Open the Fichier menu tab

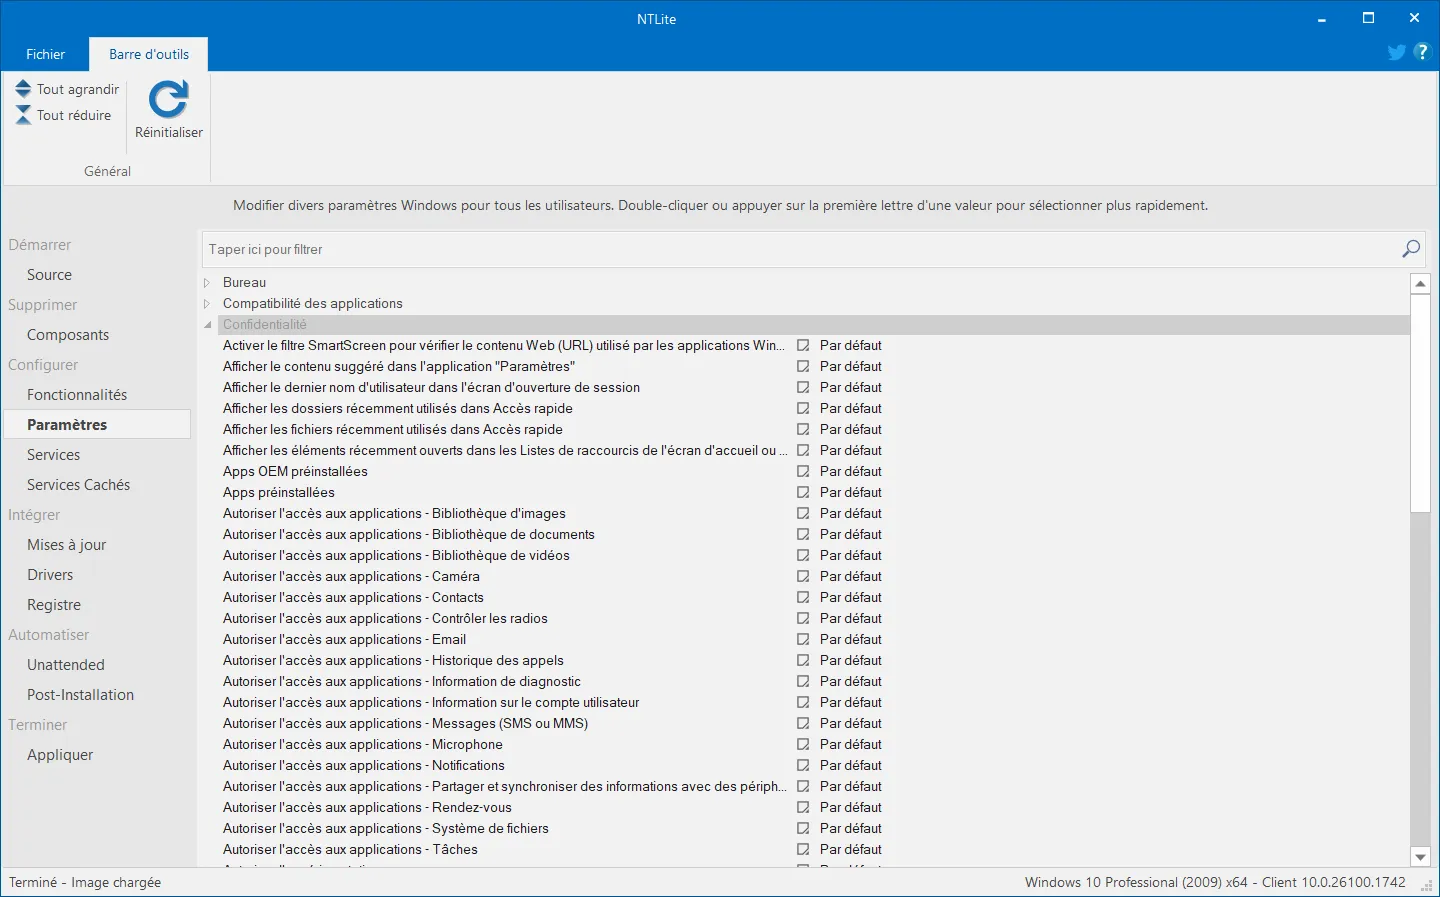[45, 54]
